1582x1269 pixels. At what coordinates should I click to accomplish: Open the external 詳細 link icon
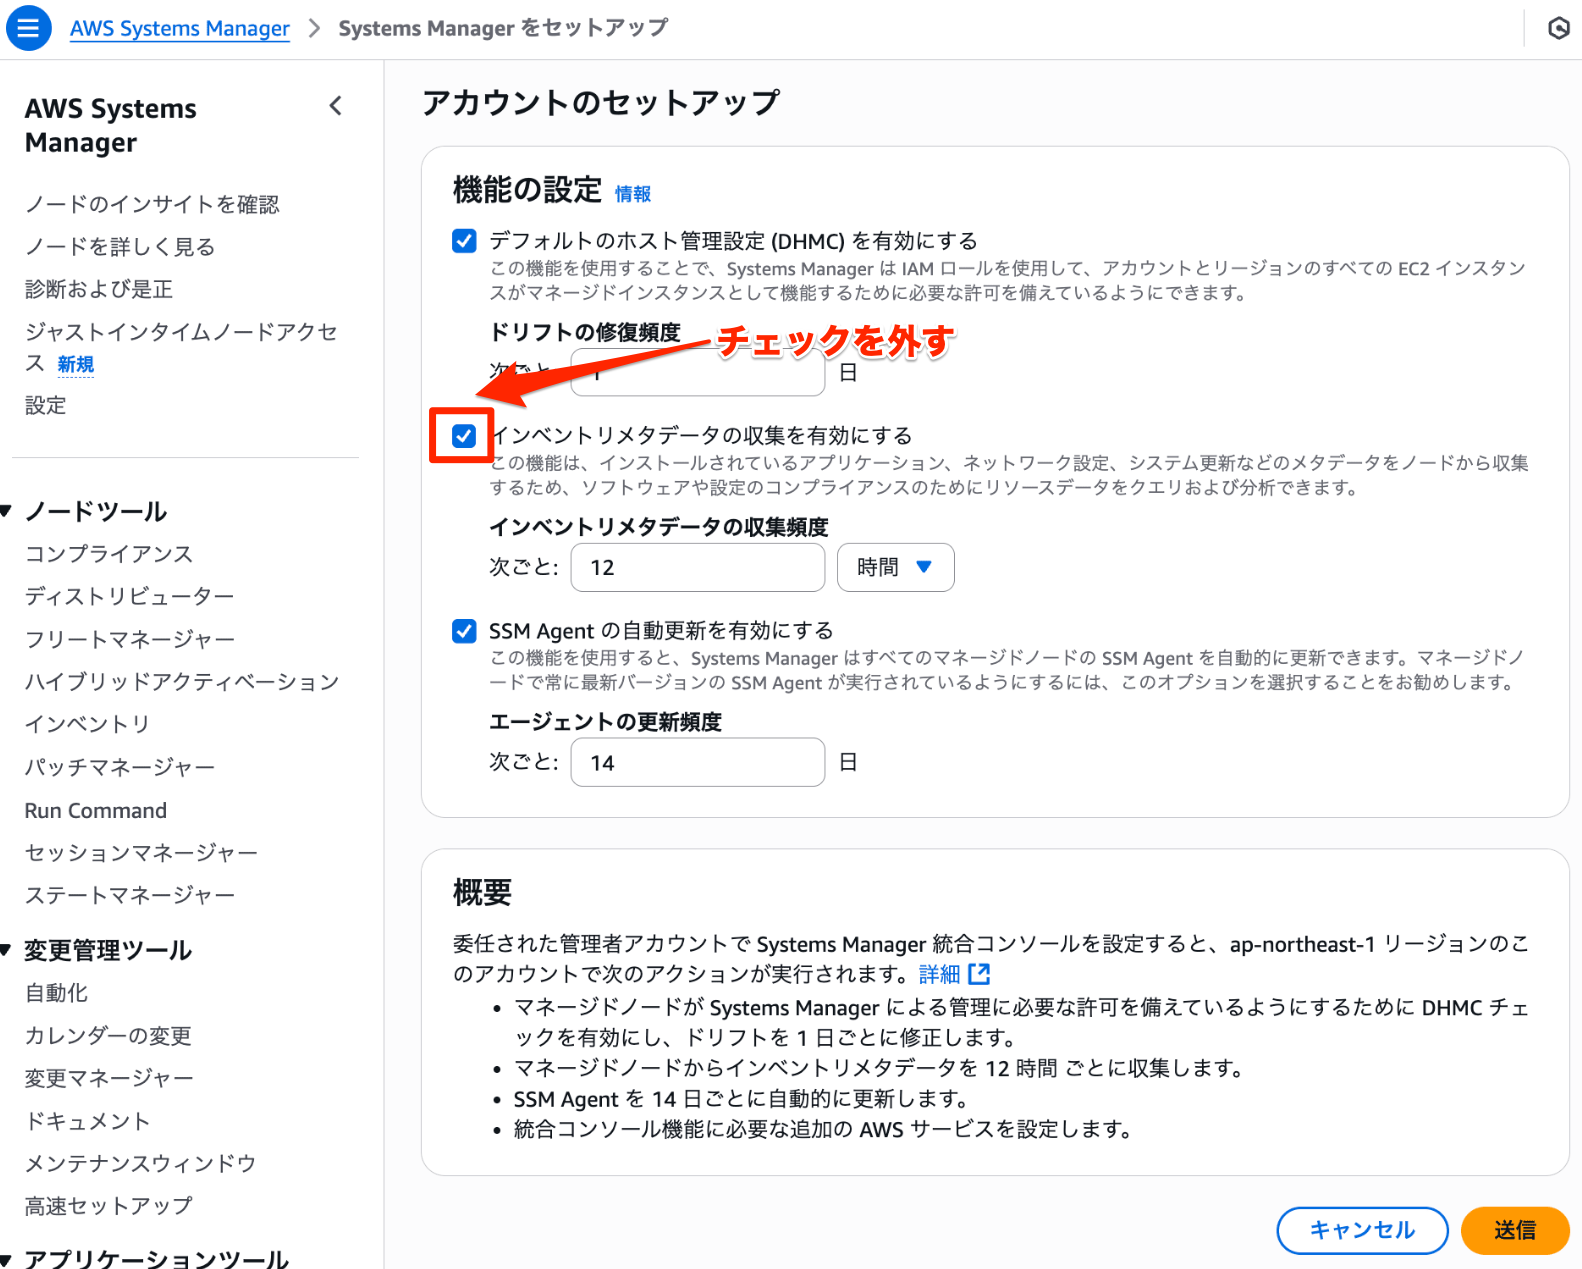pyautogui.click(x=980, y=974)
